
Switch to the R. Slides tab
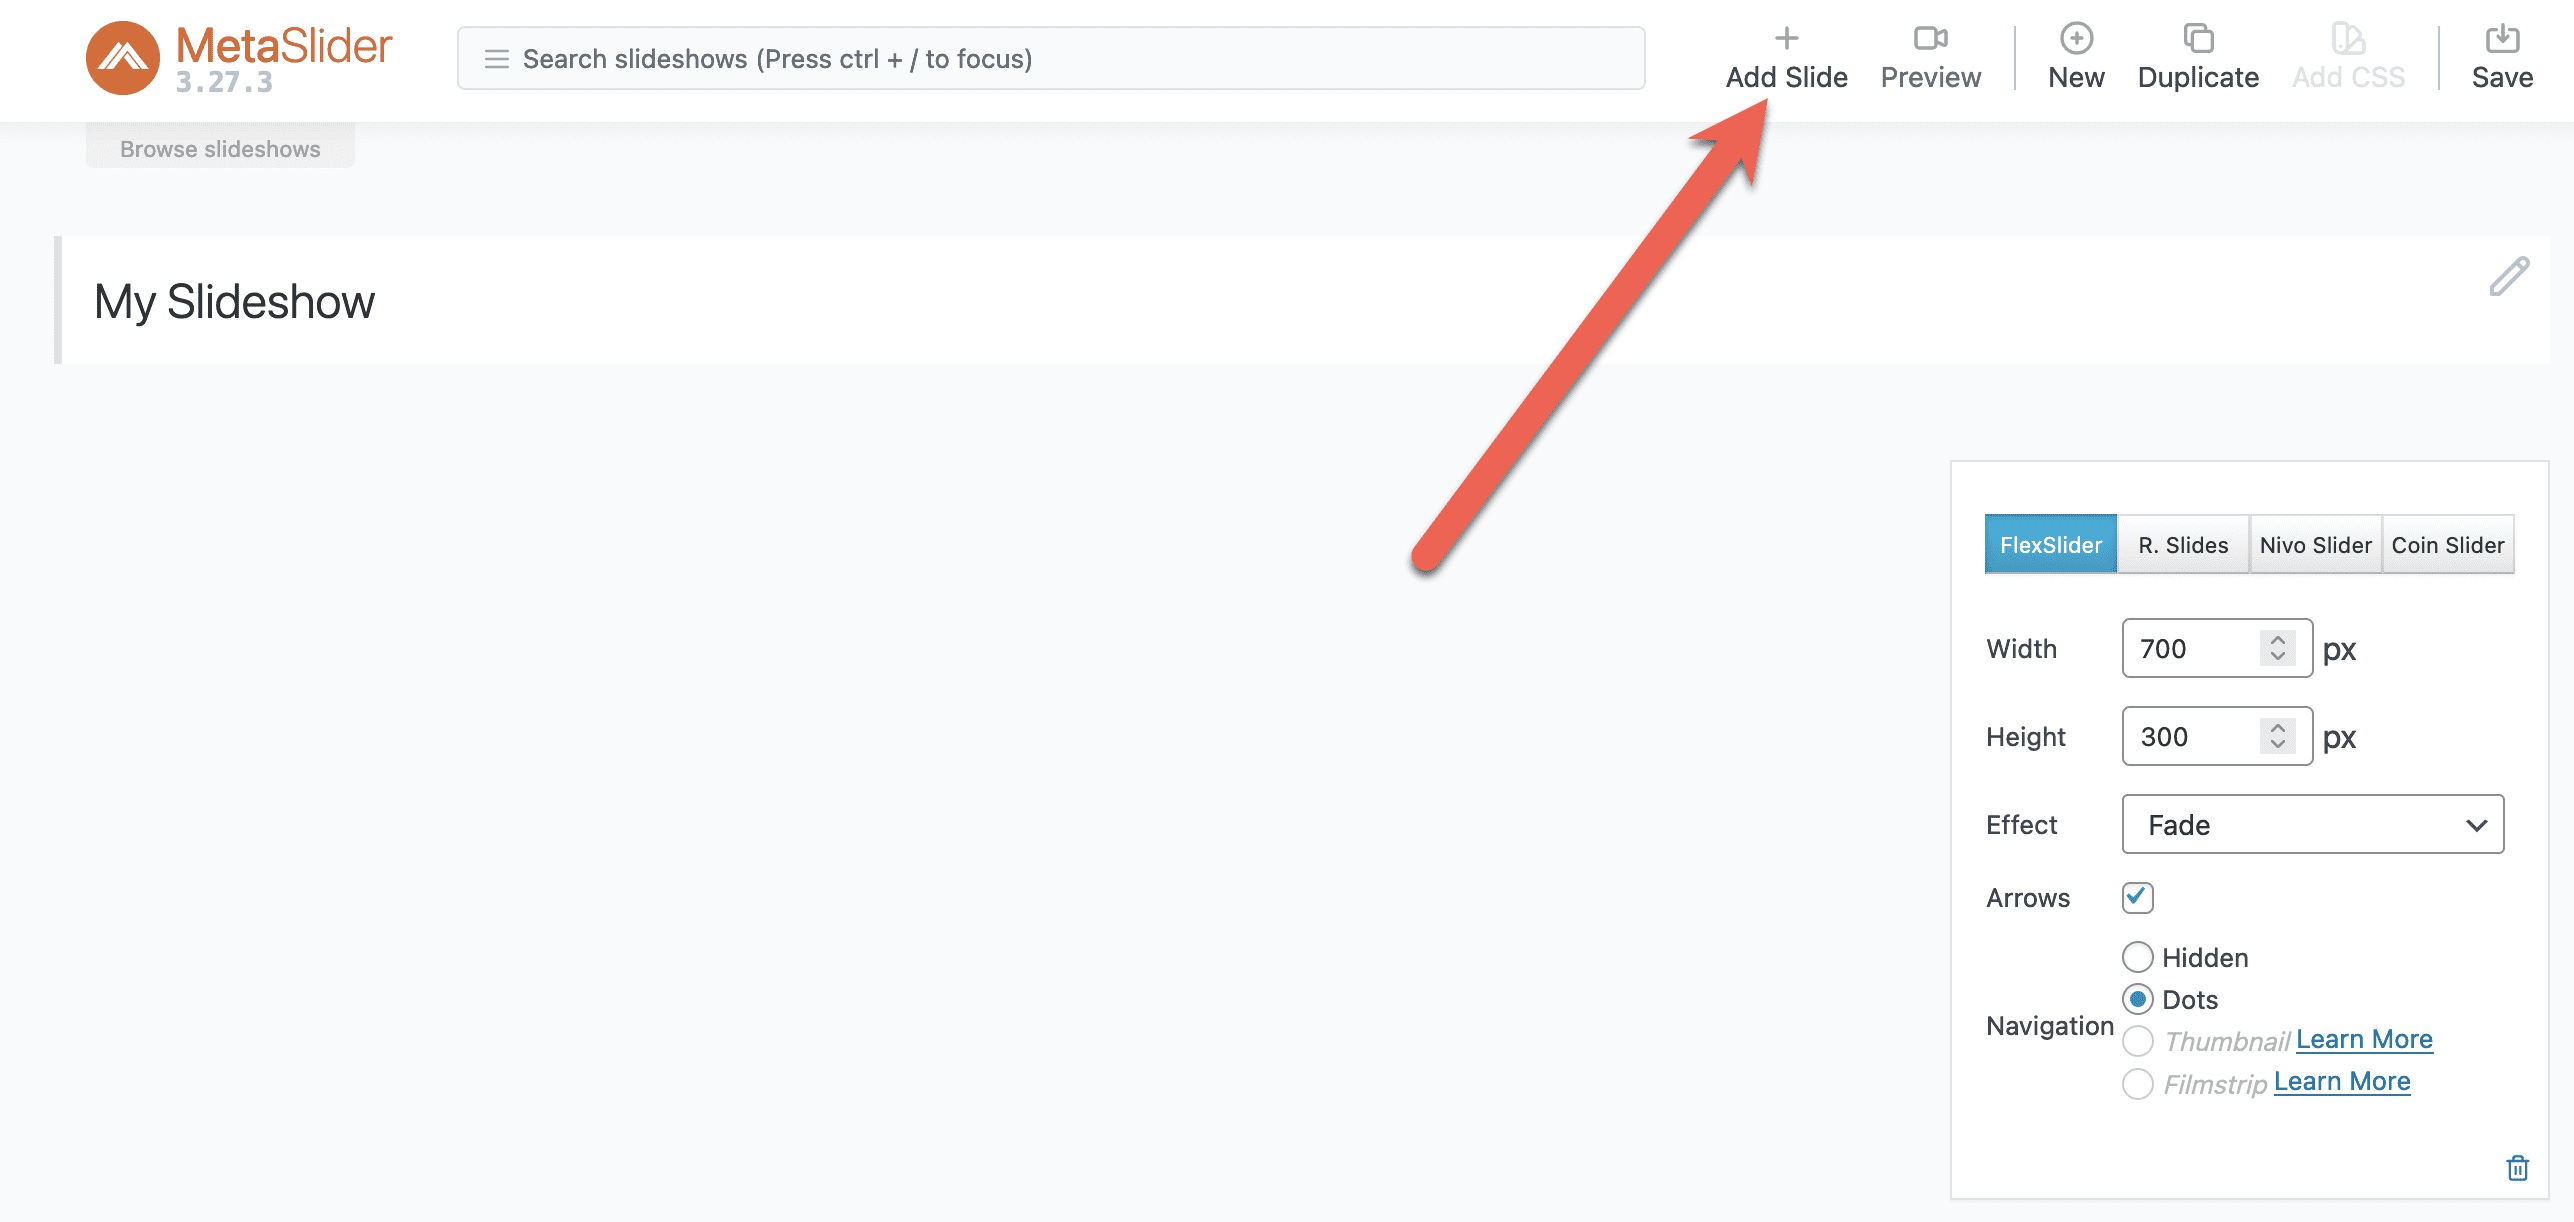[x=2183, y=545]
